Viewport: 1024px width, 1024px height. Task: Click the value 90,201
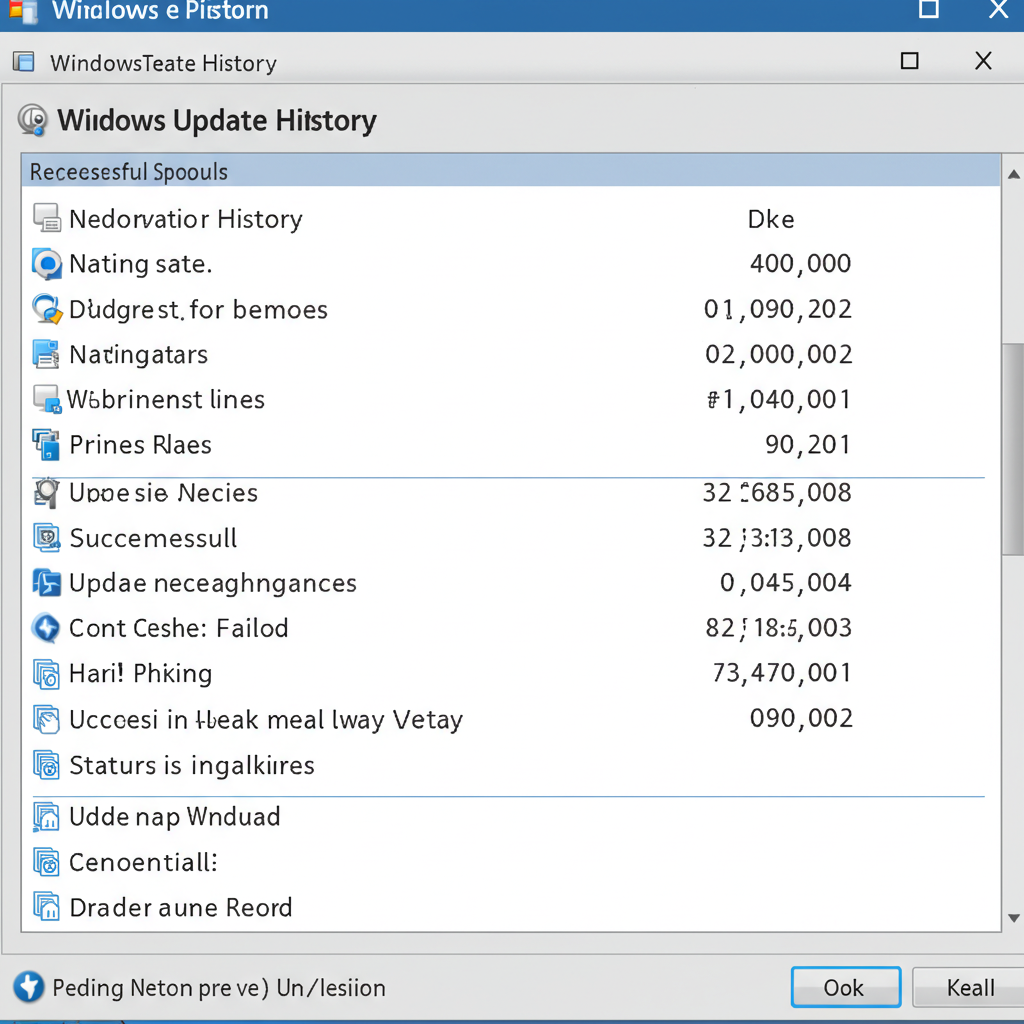click(x=808, y=444)
